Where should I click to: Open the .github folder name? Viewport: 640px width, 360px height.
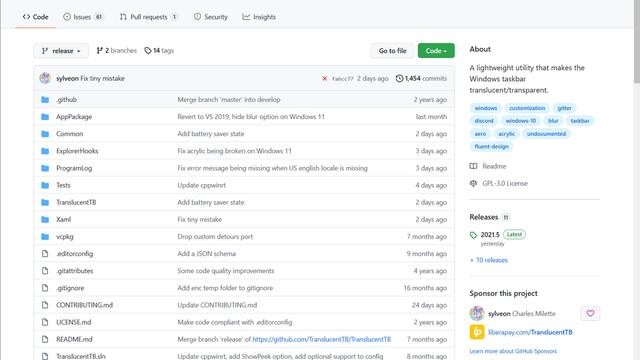[x=67, y=100]
